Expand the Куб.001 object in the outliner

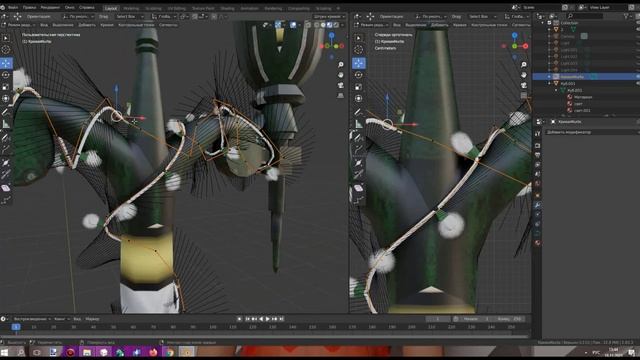pos(549,83)
